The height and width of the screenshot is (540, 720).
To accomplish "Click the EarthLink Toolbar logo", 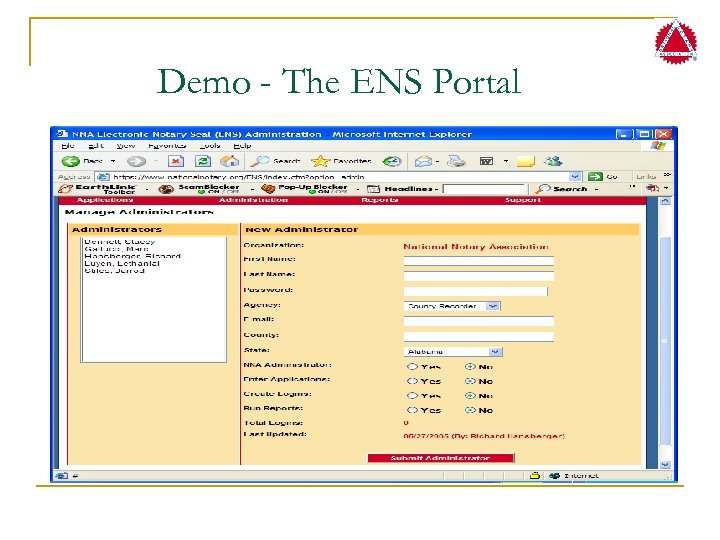I will click(x=97, y=189).
